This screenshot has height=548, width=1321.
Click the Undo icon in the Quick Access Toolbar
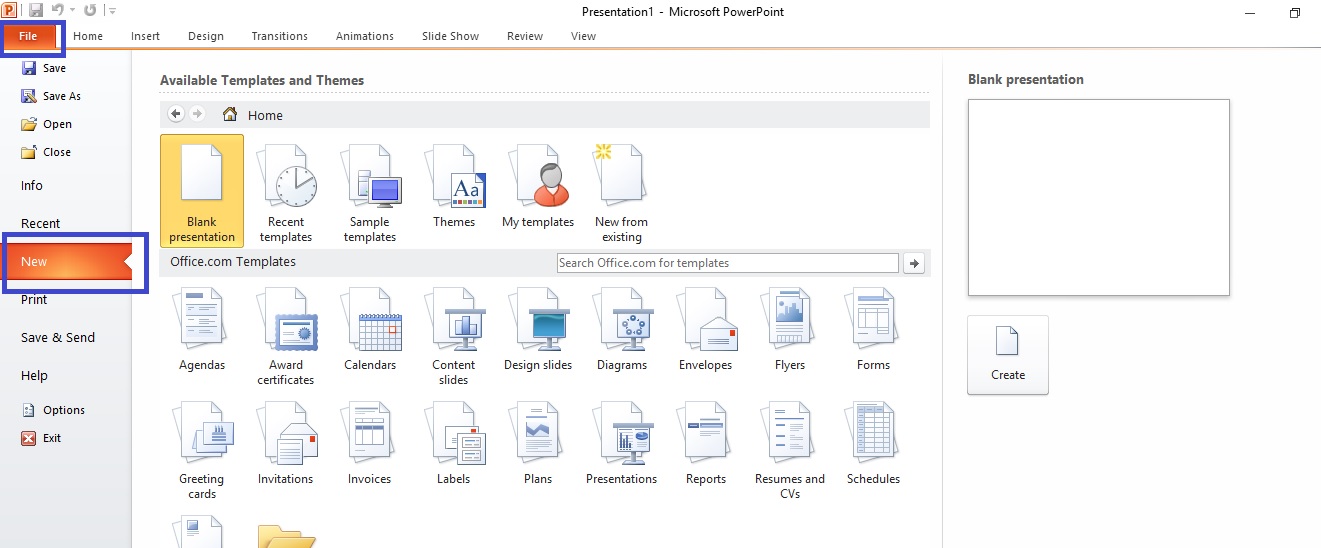tap(57, 11)
